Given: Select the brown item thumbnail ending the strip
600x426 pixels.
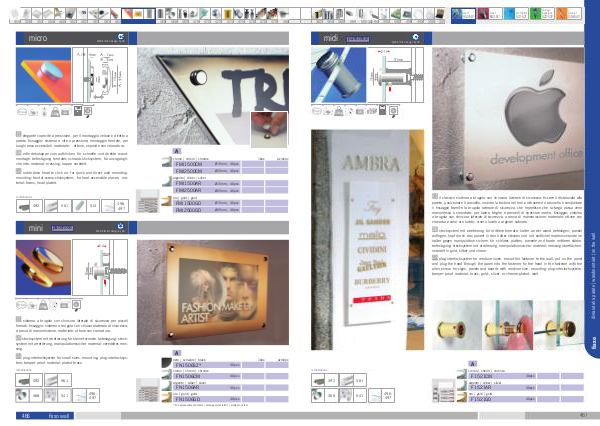Looking at the screenshot, I should 440,14.
